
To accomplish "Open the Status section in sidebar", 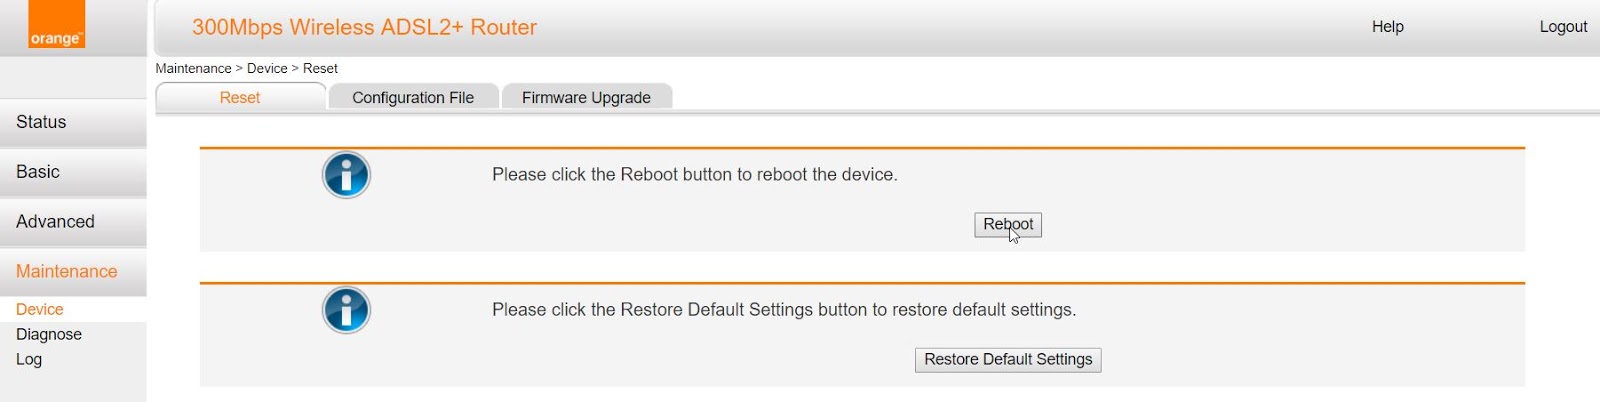I will (73, 123).
